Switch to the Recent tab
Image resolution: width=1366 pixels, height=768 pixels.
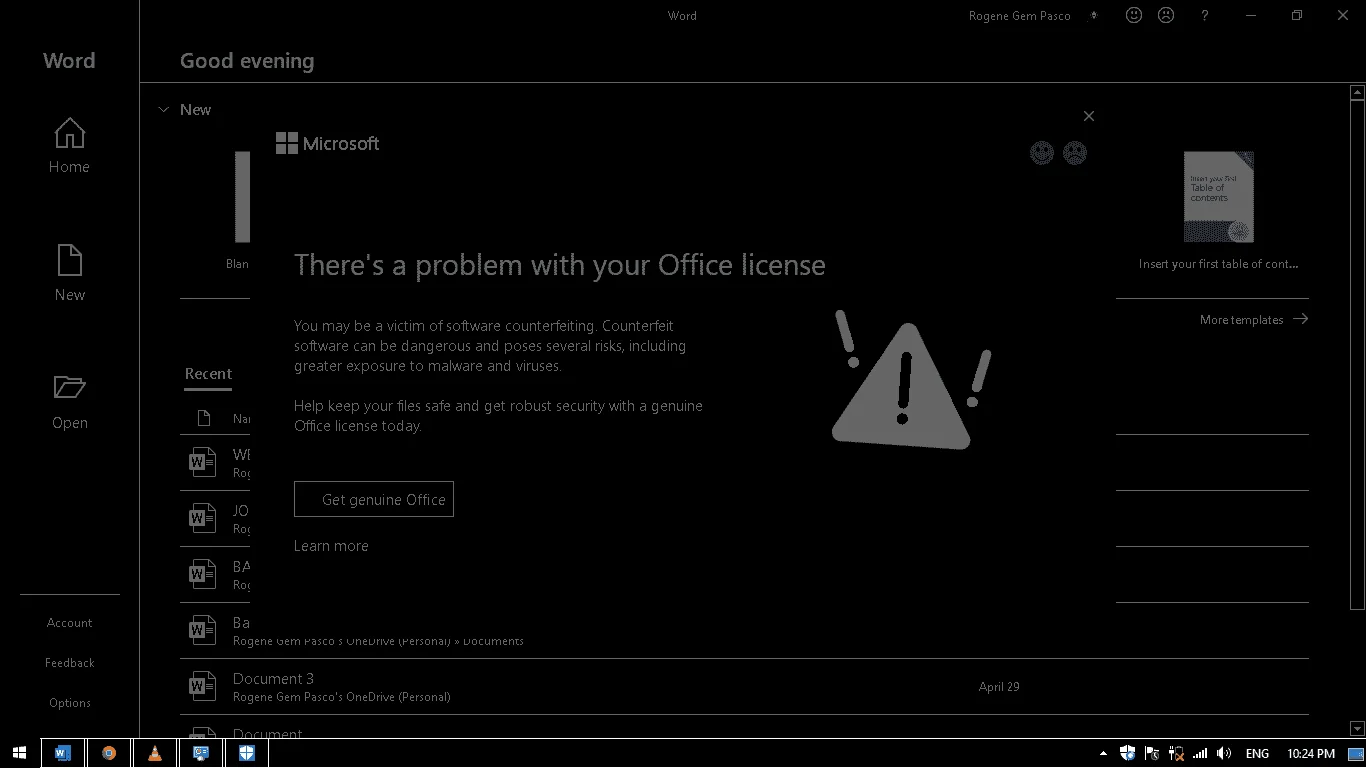tap(208, 373)
